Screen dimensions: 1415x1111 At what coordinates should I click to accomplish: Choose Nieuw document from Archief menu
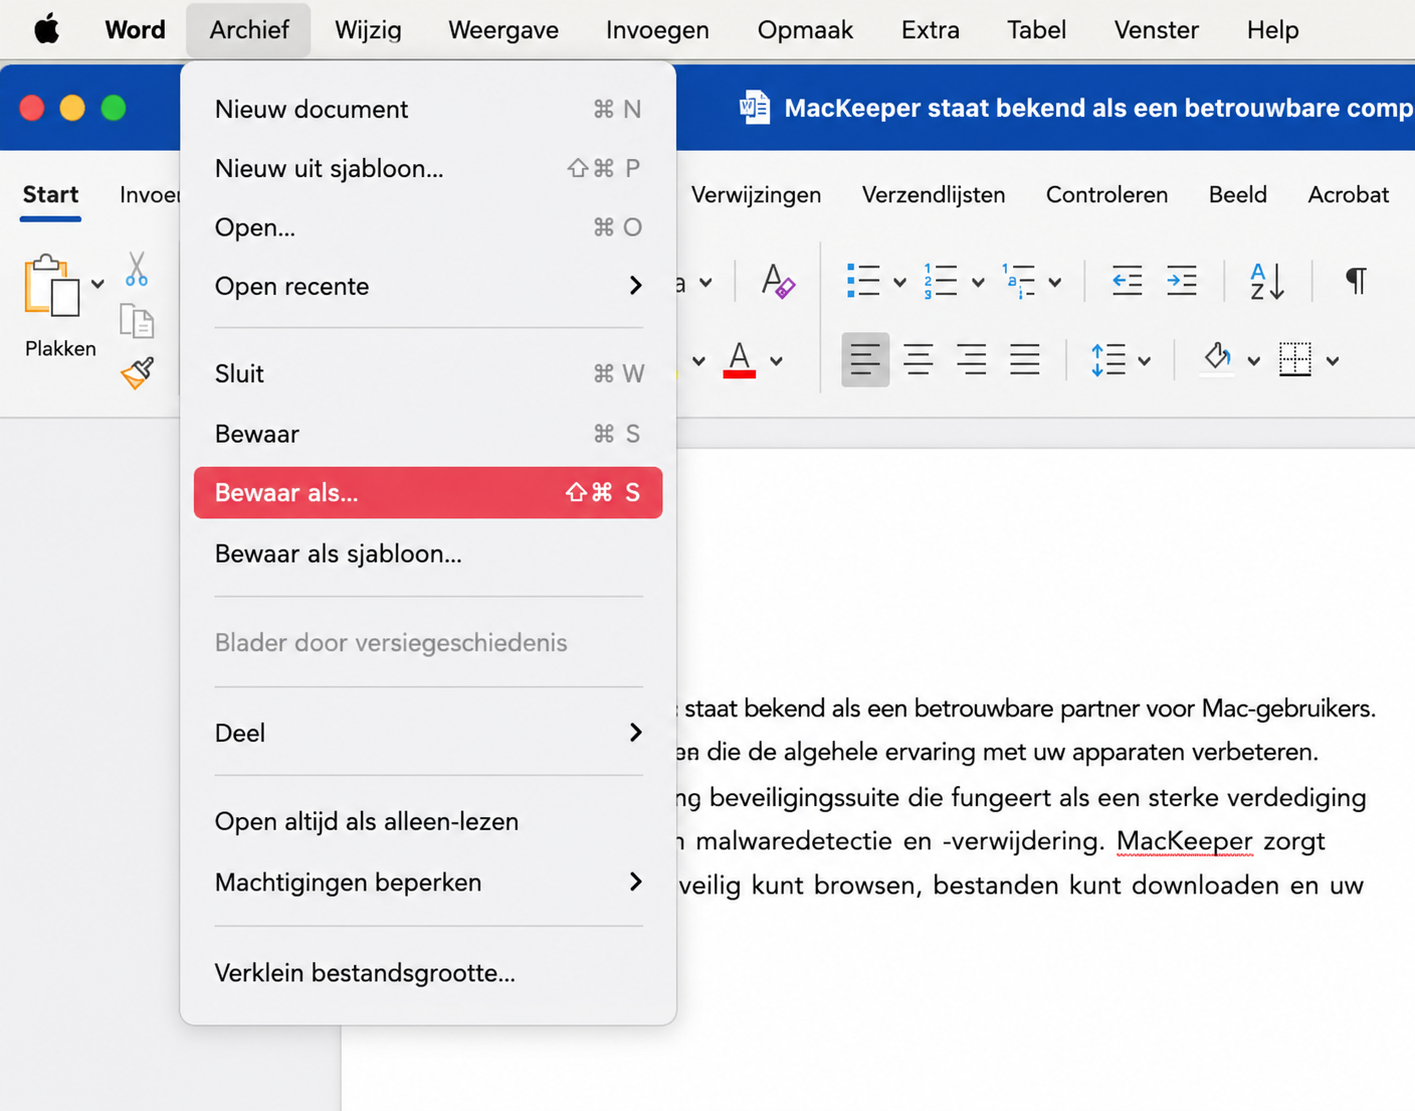coord(428,109)
